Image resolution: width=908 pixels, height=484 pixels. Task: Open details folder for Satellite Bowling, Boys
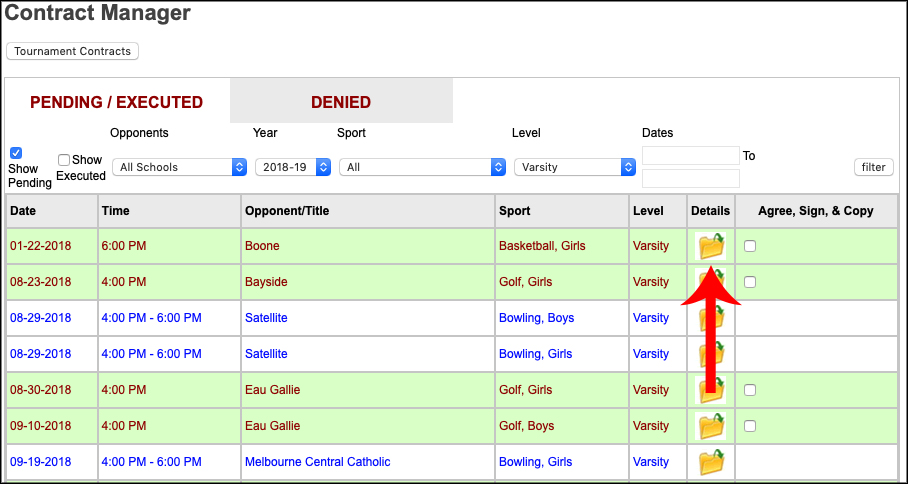pos(711,318)
